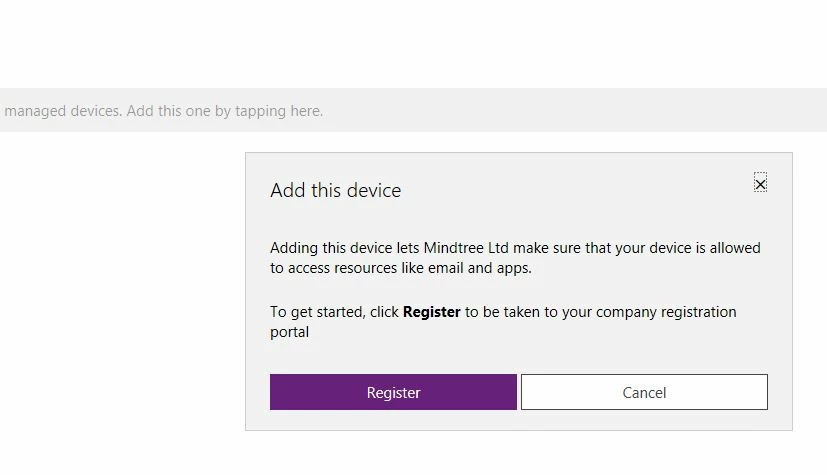Click the bold Register word in instructions
Screen dimensions: 827x475
pos(431,312)
